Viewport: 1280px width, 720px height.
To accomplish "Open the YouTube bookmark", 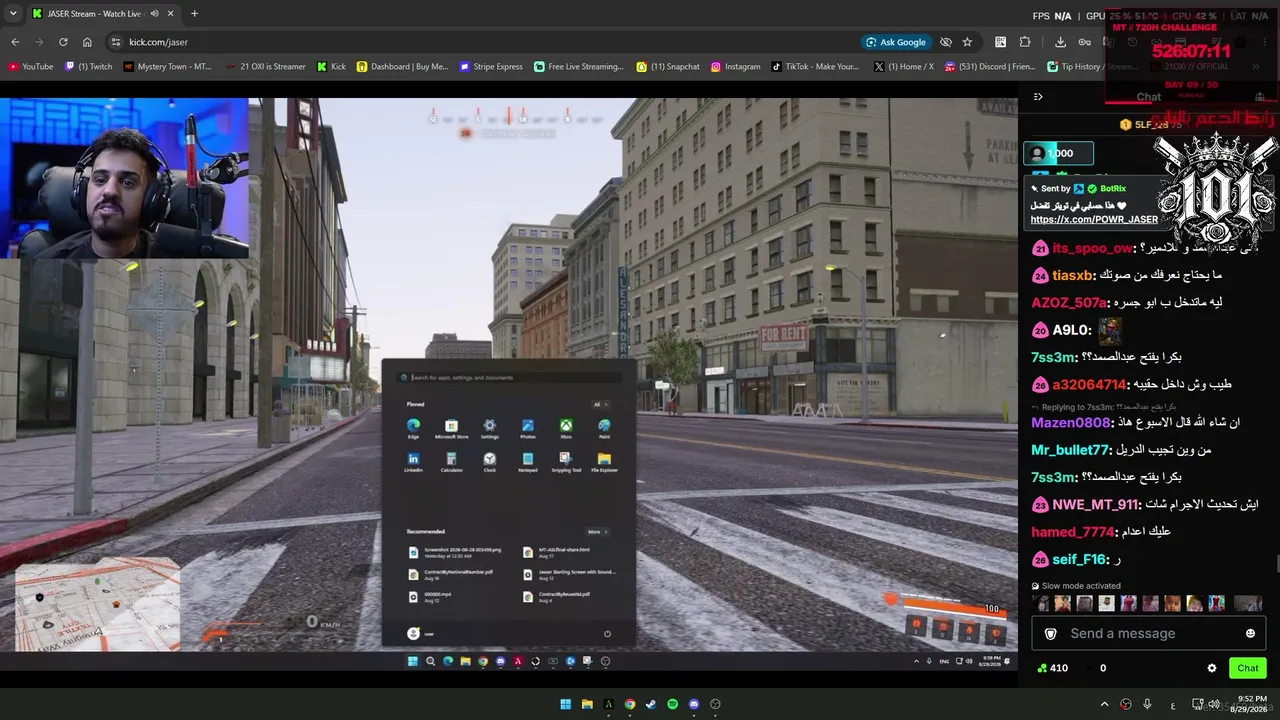I will pos(31,67).
